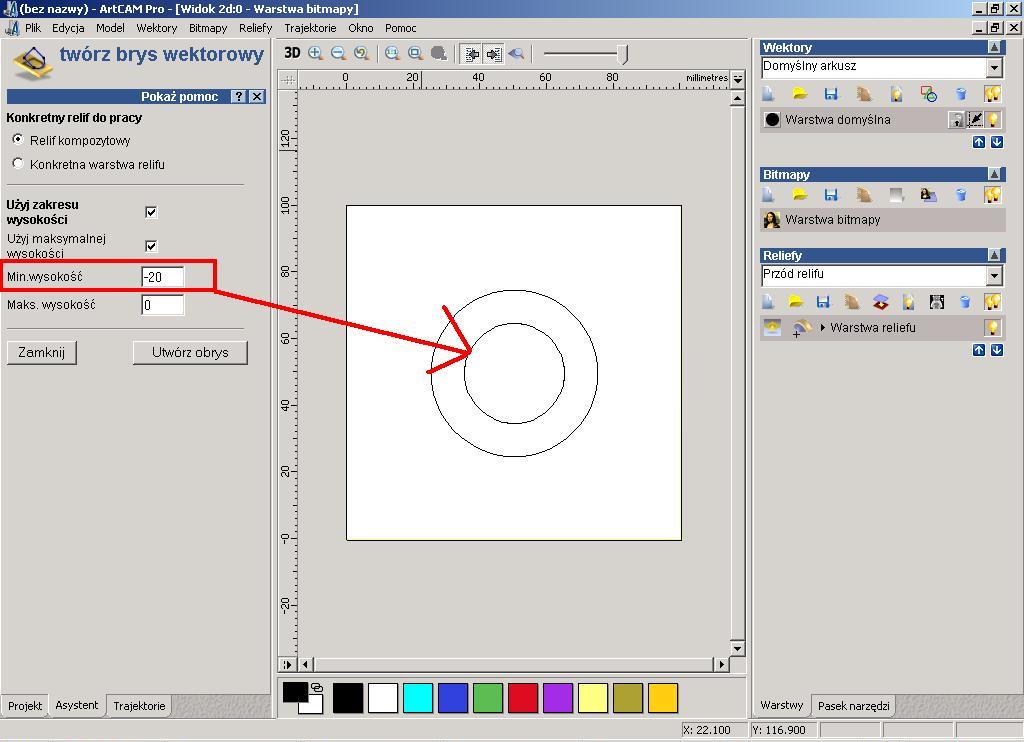Open the Wektory menu

point(157,28)
